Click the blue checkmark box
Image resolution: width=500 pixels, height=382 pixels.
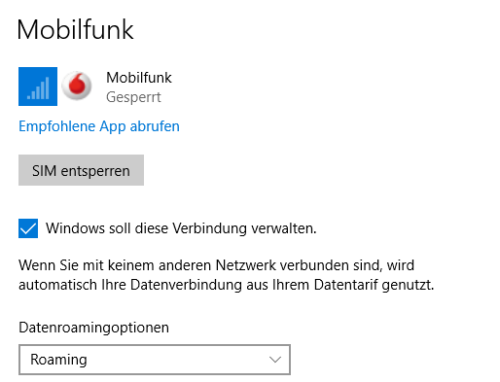pyautogui.click(x=28, y=228)
